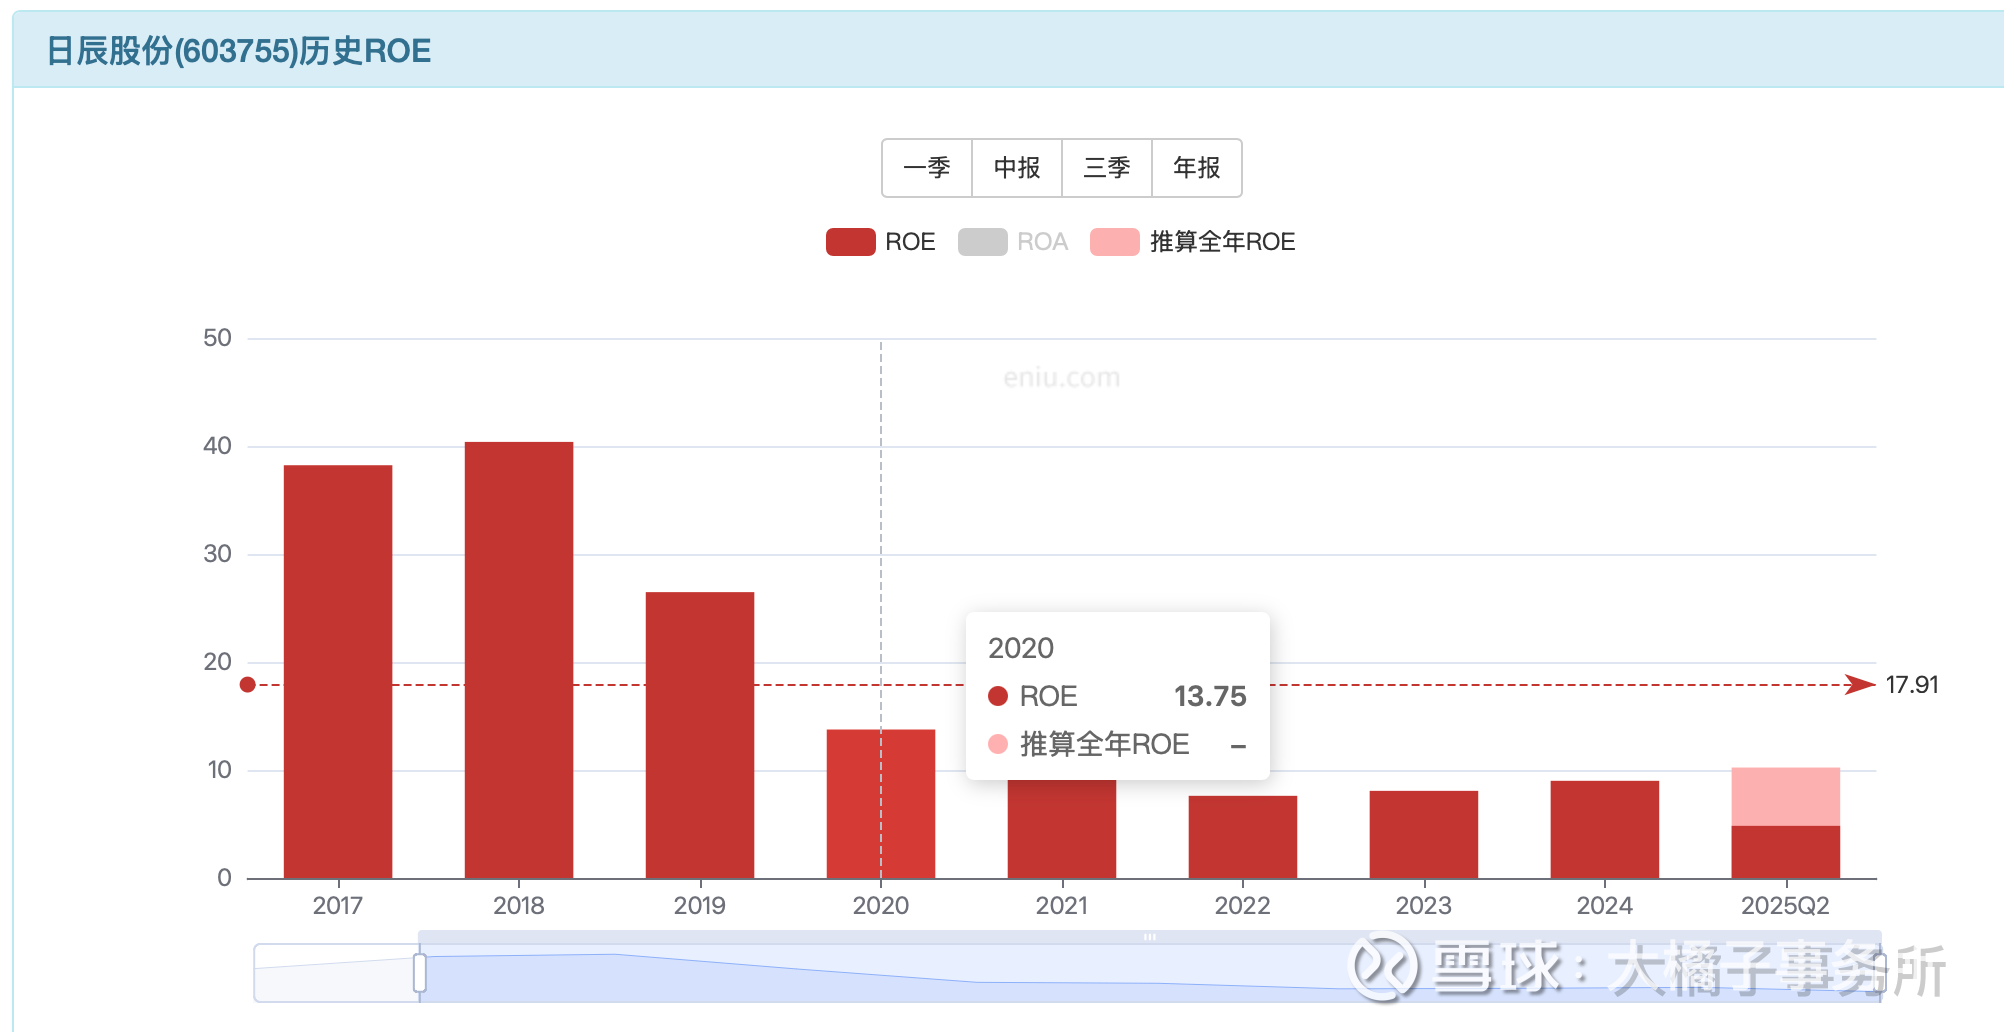Switch to the 一季 report tab
Image resolution: width=2004 pixels, height=1032 pixels.
point(927,168)
